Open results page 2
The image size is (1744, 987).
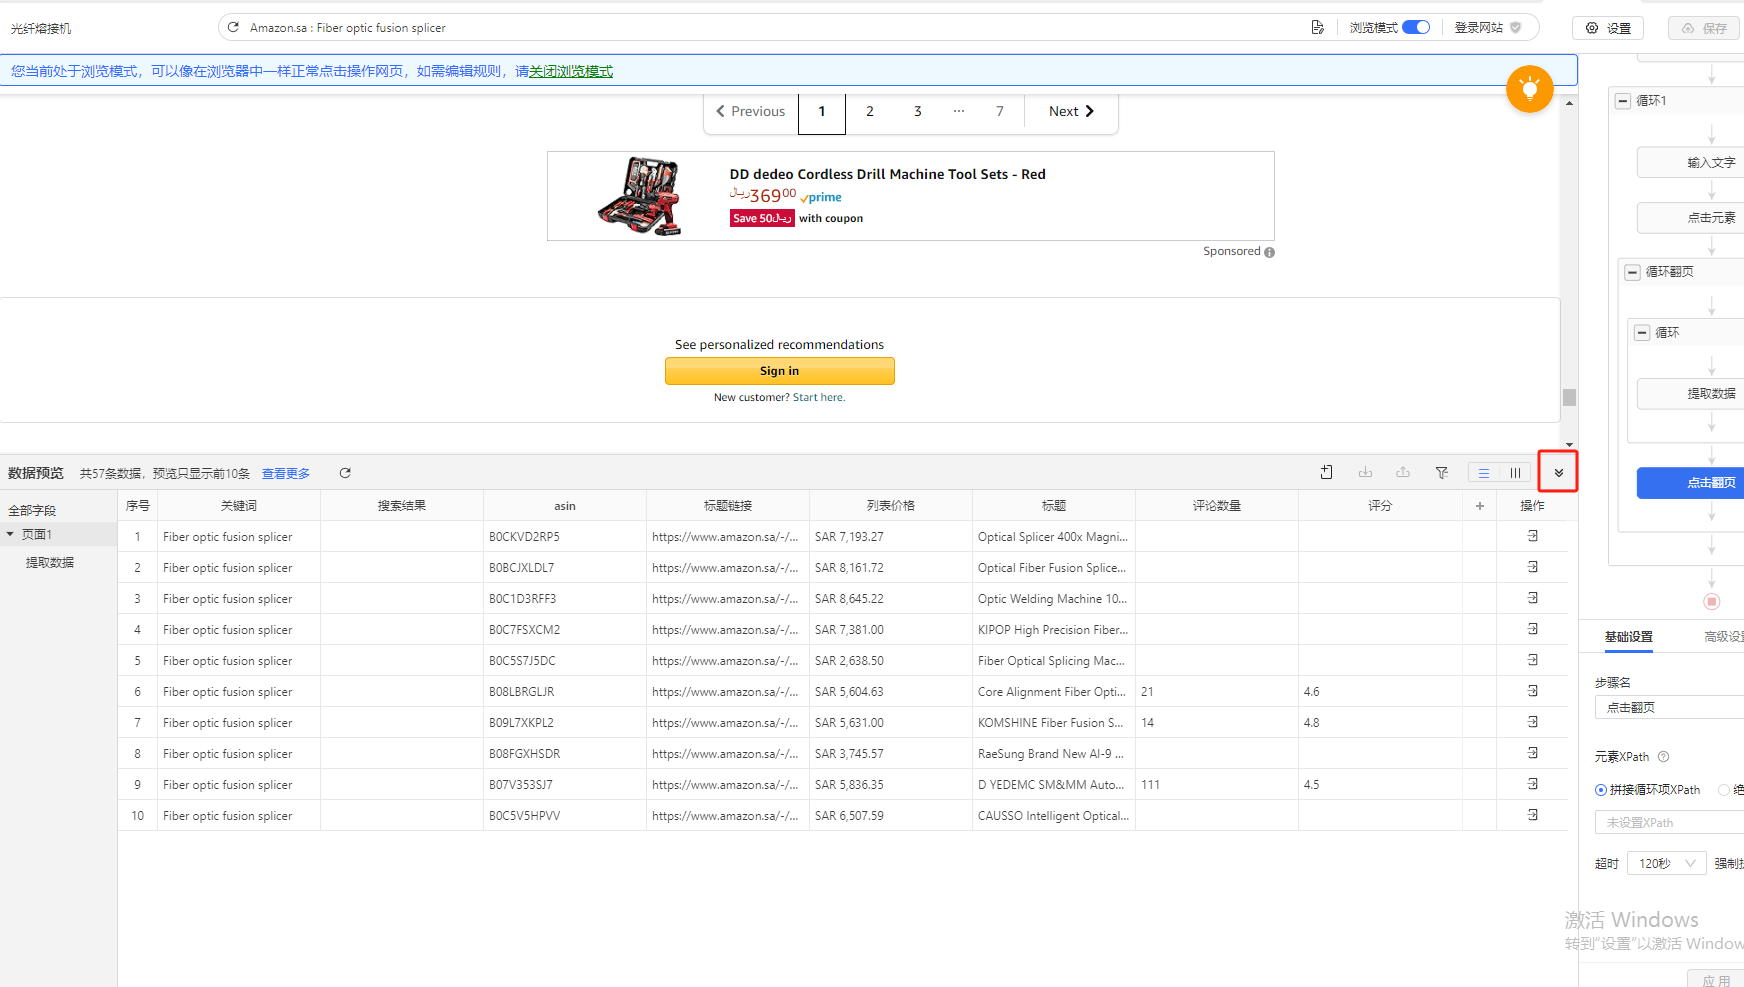pos(870,111)
